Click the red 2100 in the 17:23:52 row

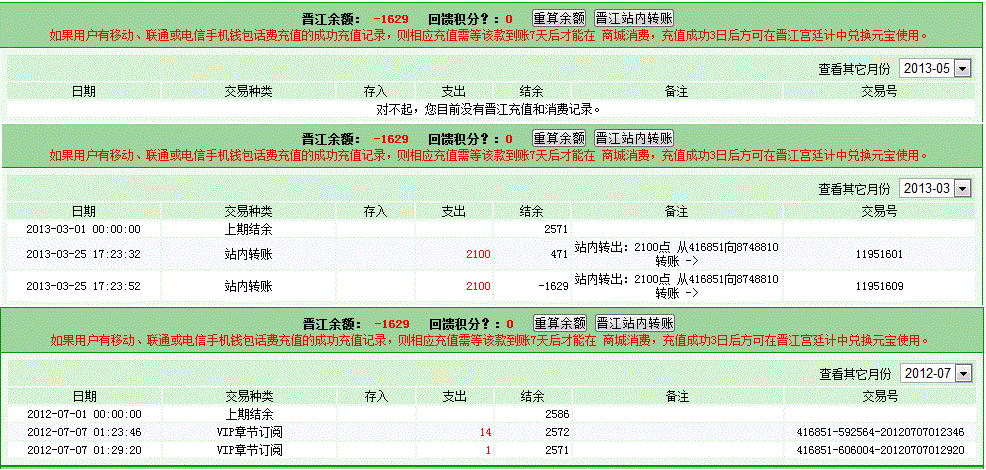(x=478, y=286)
